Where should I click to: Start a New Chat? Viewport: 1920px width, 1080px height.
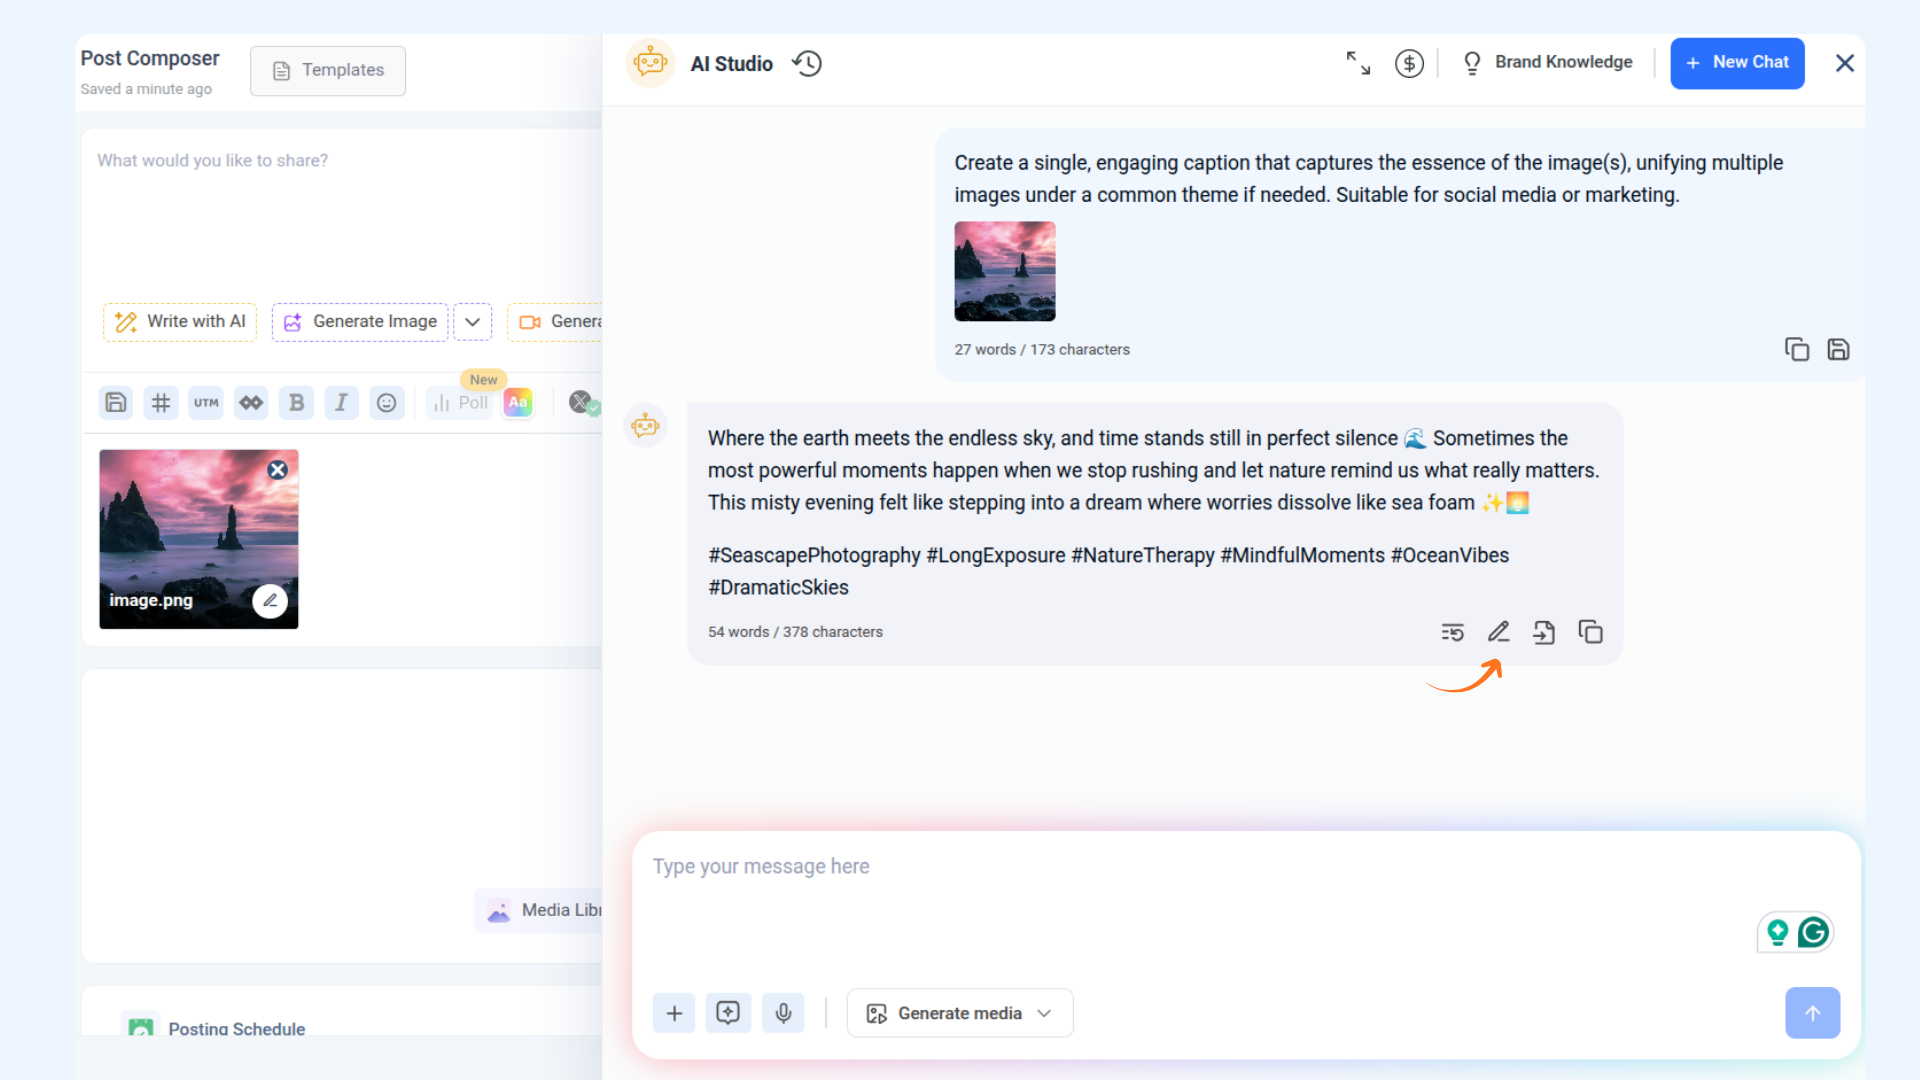pyautogui.click(x=1737, y=63)
